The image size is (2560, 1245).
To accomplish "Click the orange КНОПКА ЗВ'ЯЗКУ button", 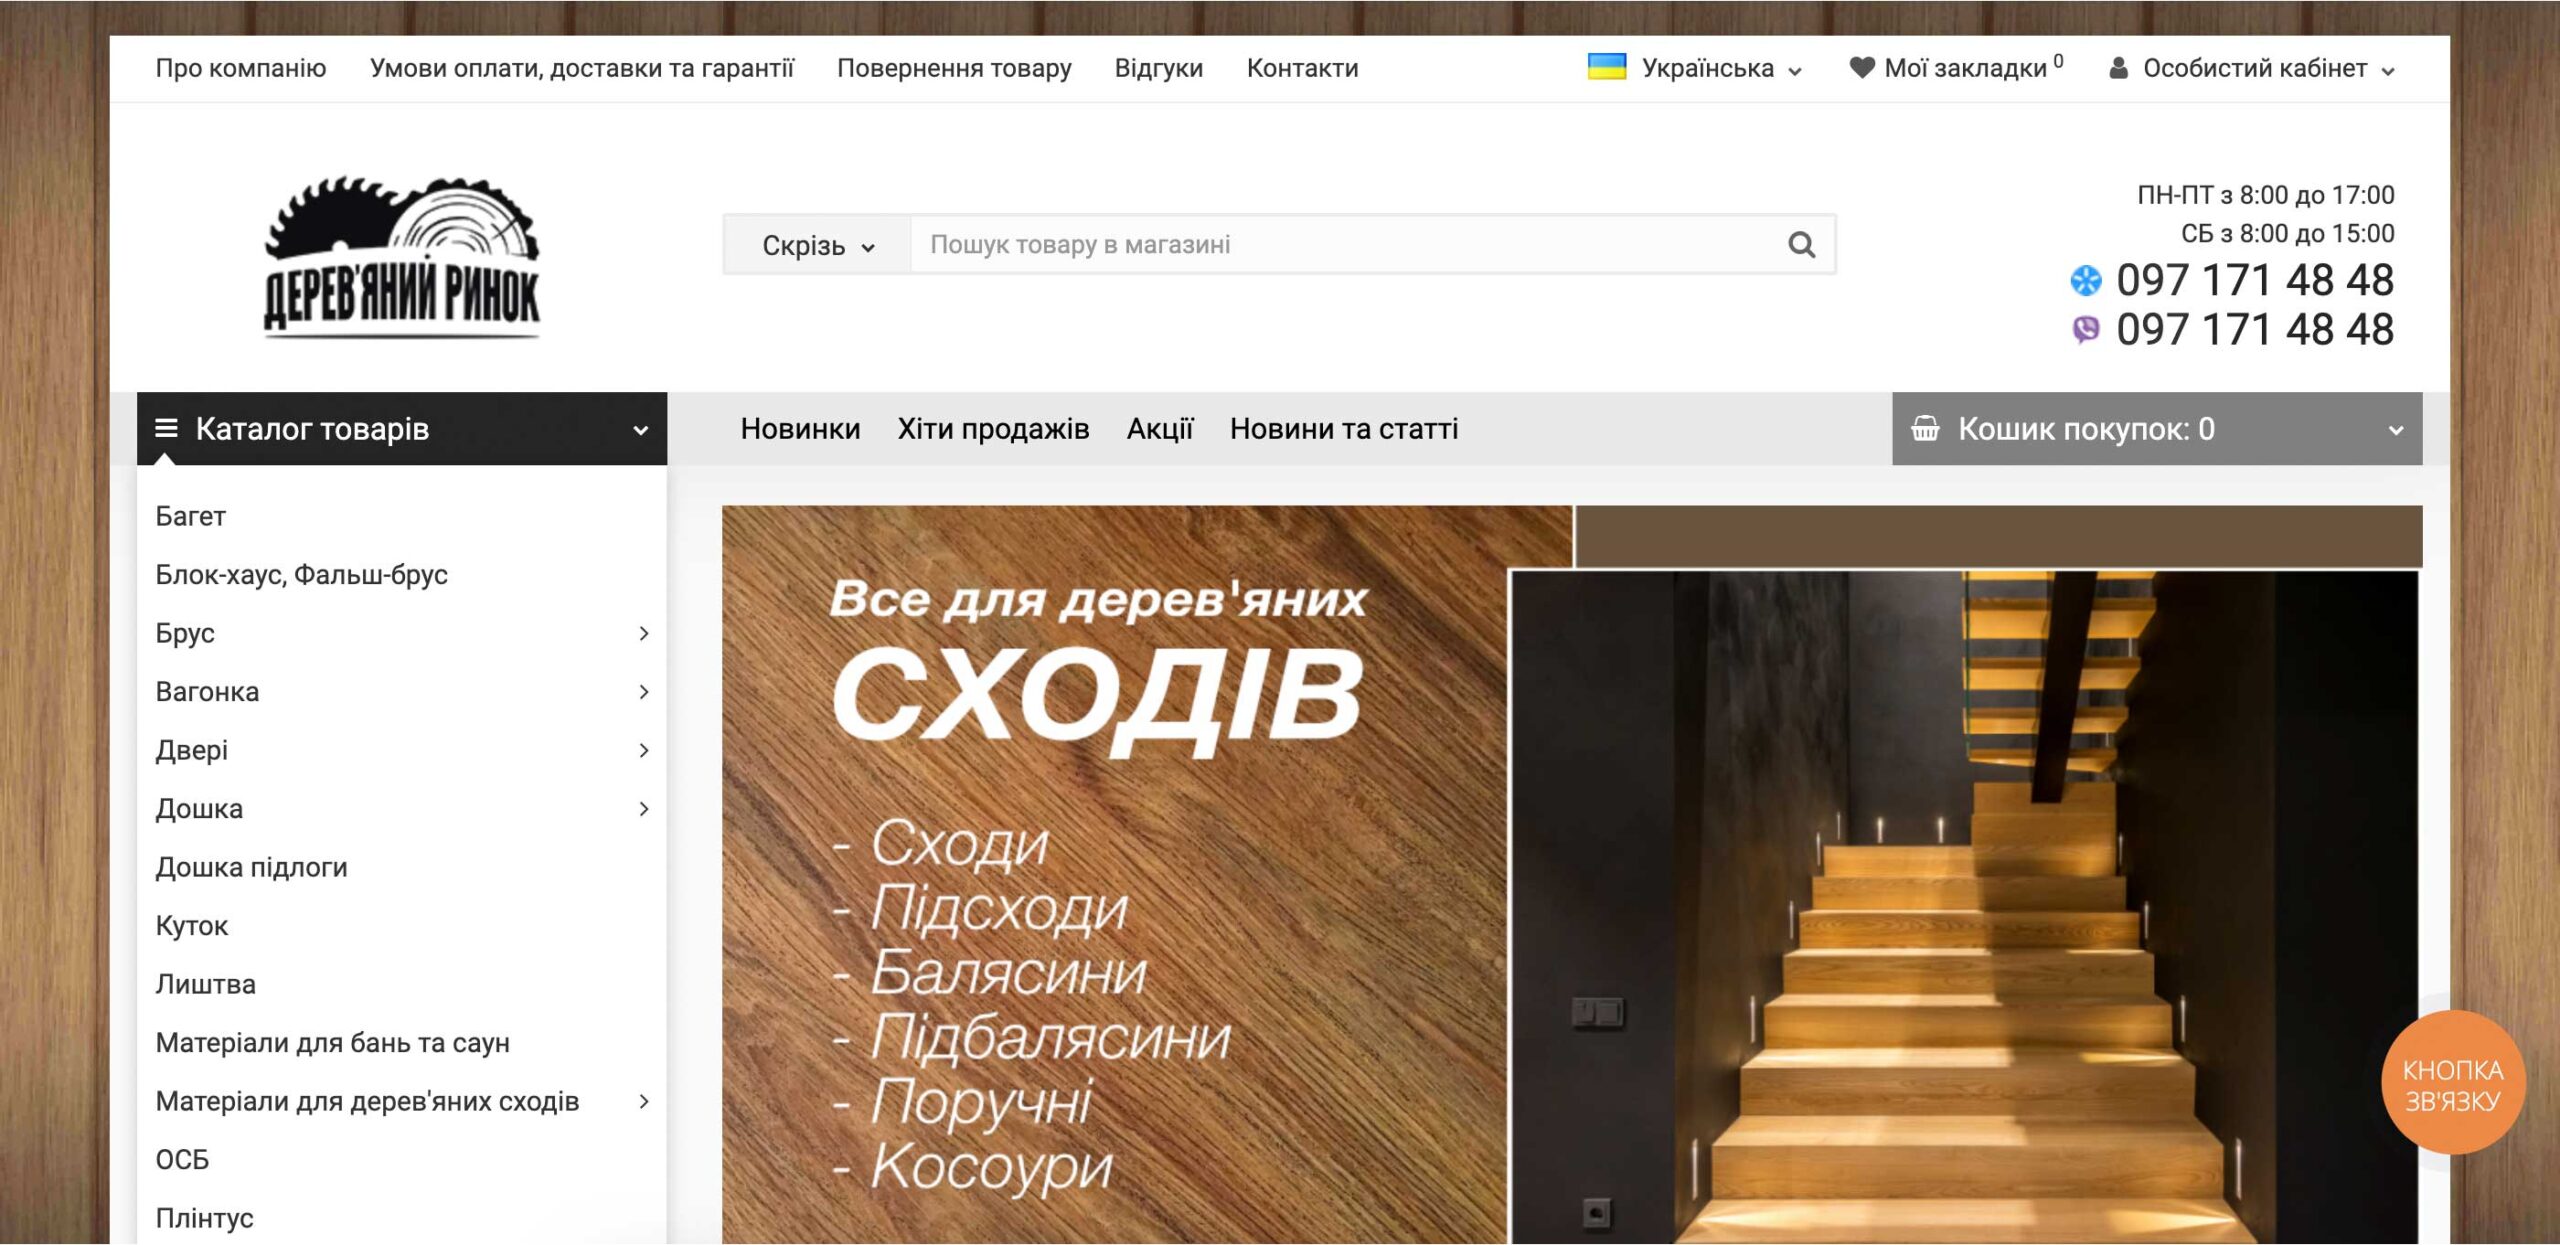I will coord(2453,1084).
